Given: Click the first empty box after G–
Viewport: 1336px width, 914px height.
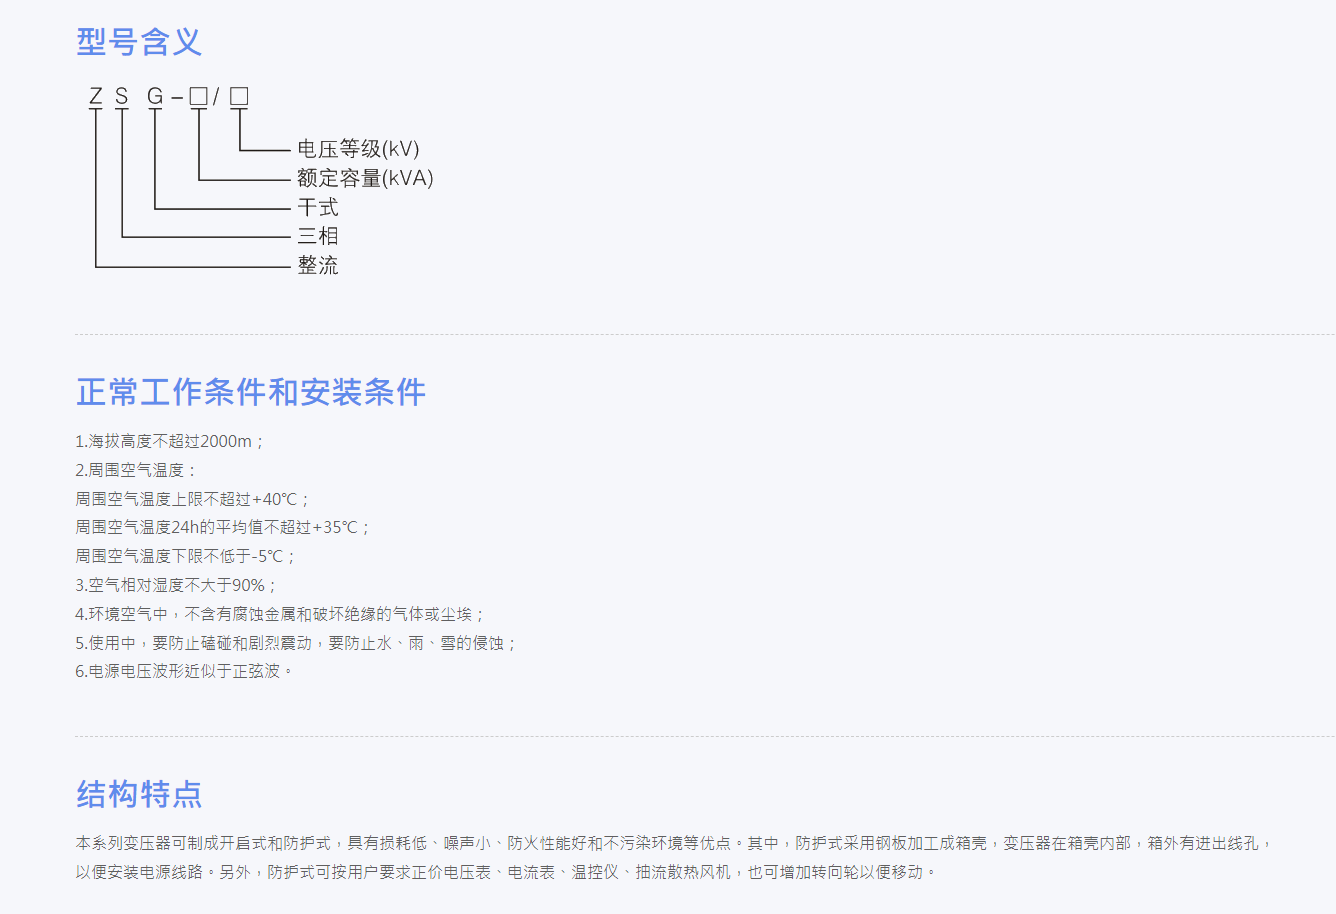Looking at the screenshot, I should pos(198,96).
